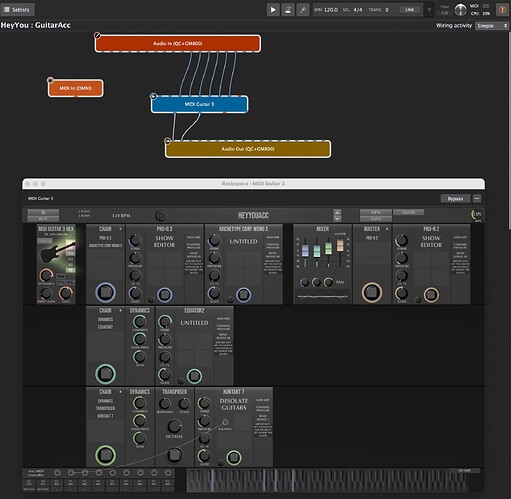
Task: Open the tuner fork icon
Action: click(x=303, y=10)
